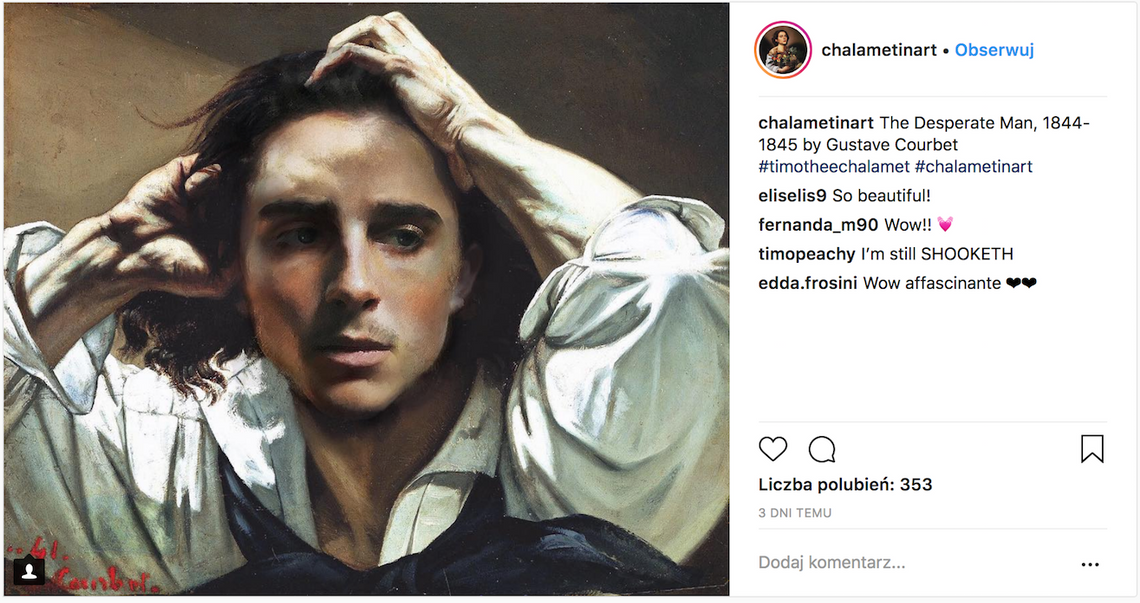Open edda.frosini's profile from the comments
The height and width of the screenshot is (603, 1140).
[809, 283]
